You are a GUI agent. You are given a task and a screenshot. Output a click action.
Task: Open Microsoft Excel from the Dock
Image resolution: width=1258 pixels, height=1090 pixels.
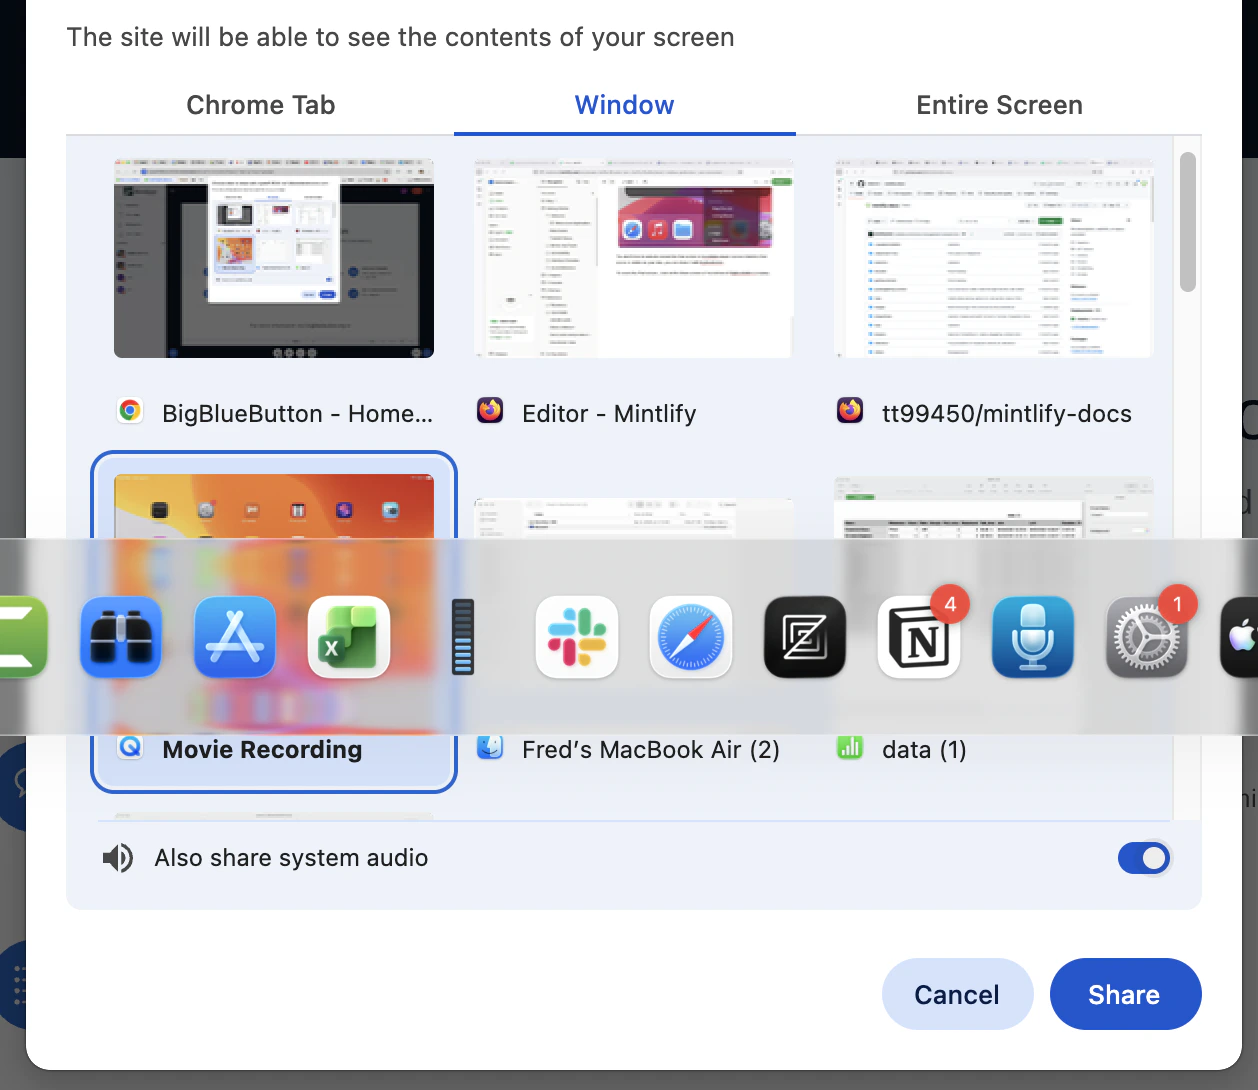tap(349, 637)
